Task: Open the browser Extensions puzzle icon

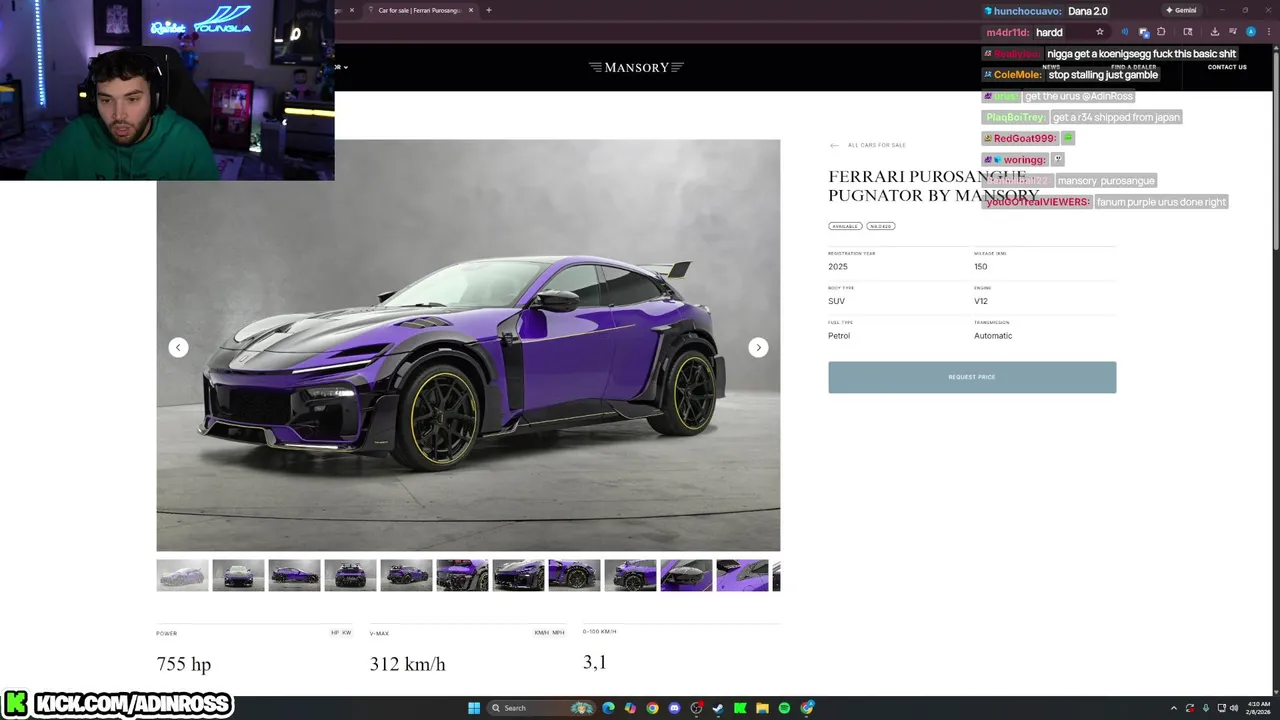Action: pos(1161,32)
